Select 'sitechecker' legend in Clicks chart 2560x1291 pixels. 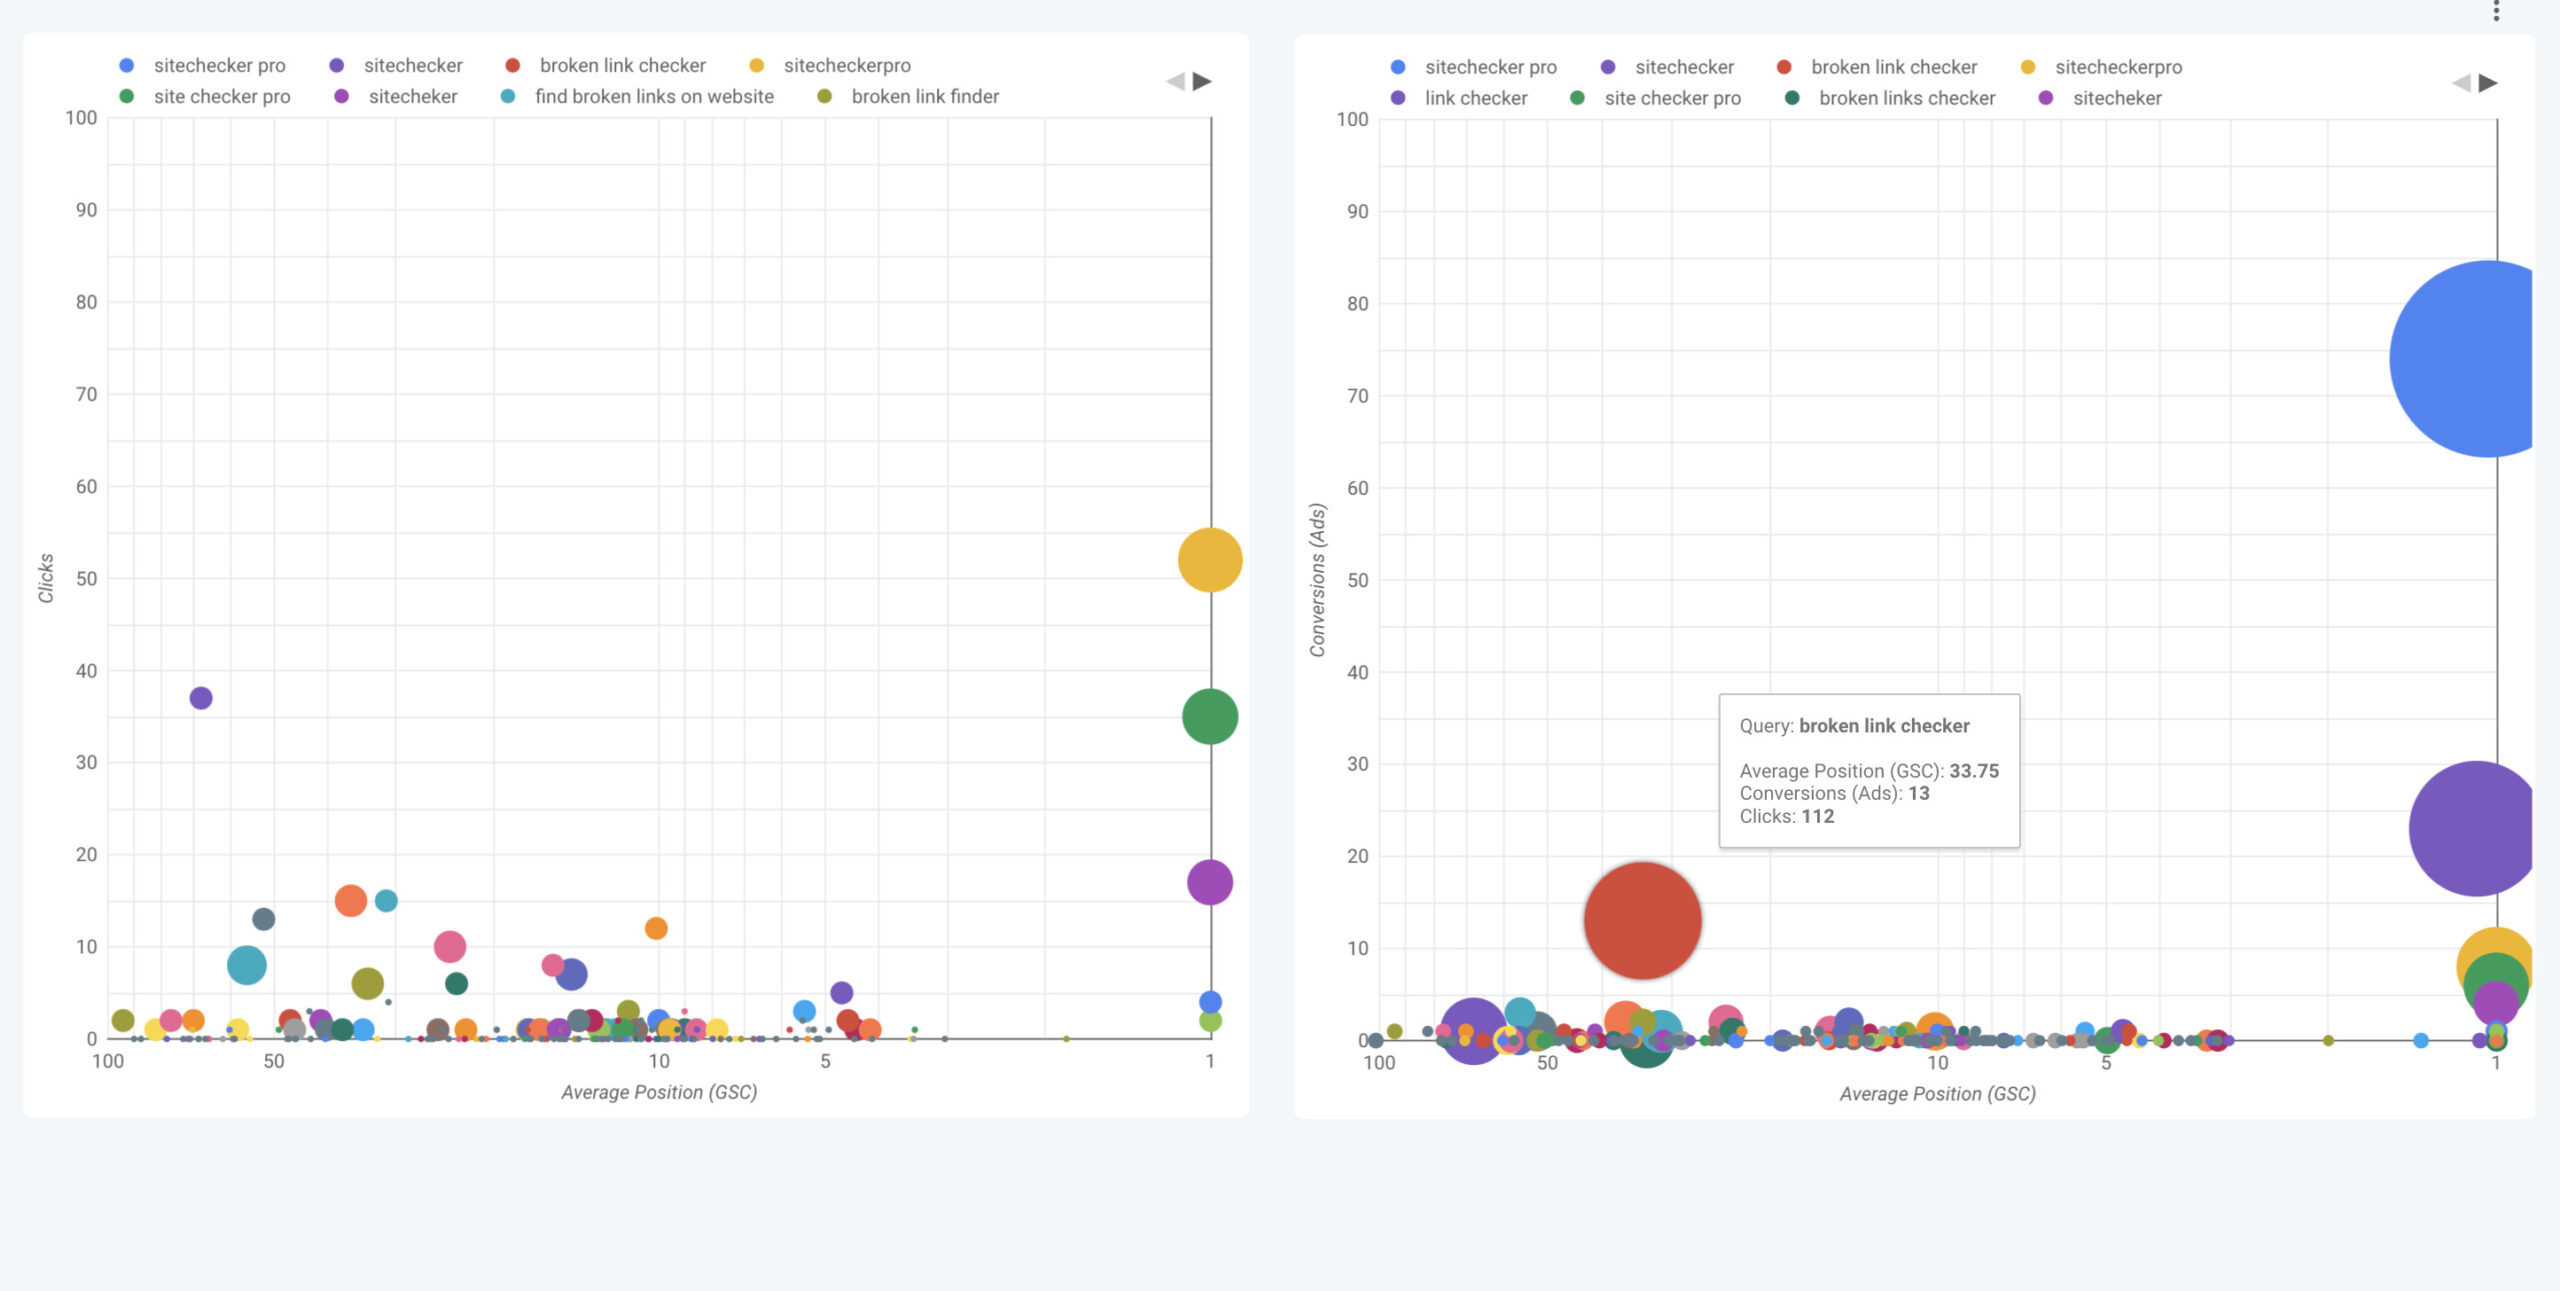396,65
